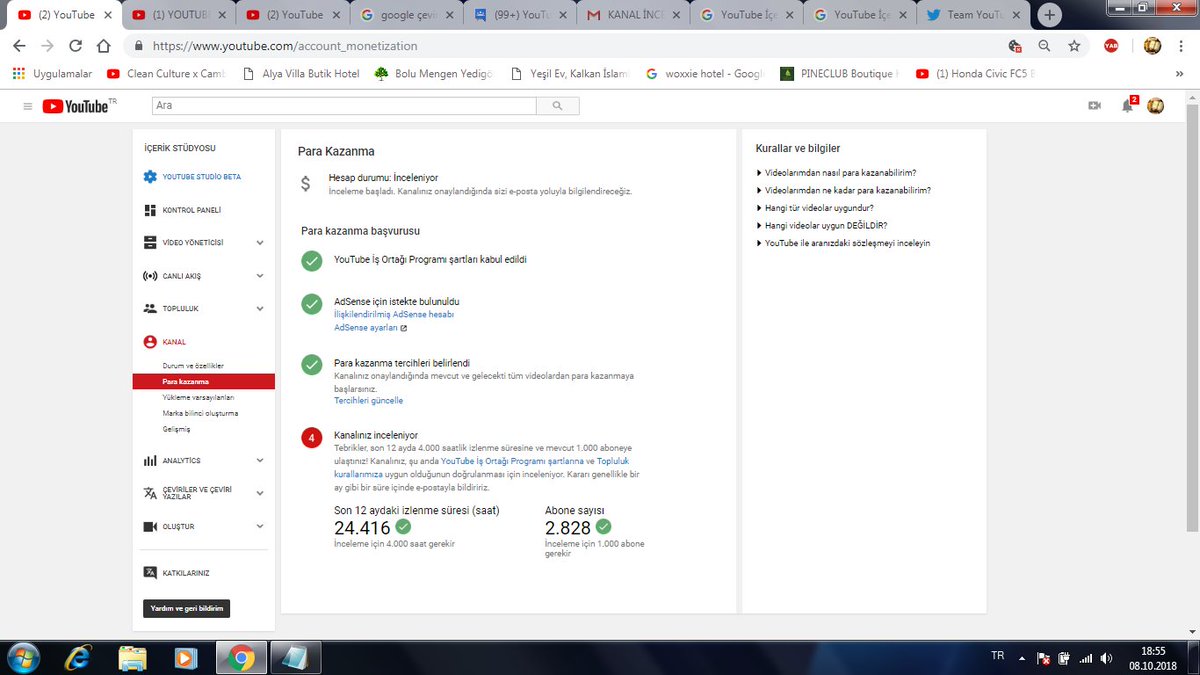The height and width of the screenshot is (675, 1200).
Task: Bookmark this page with star icon
Action: 1074,46
